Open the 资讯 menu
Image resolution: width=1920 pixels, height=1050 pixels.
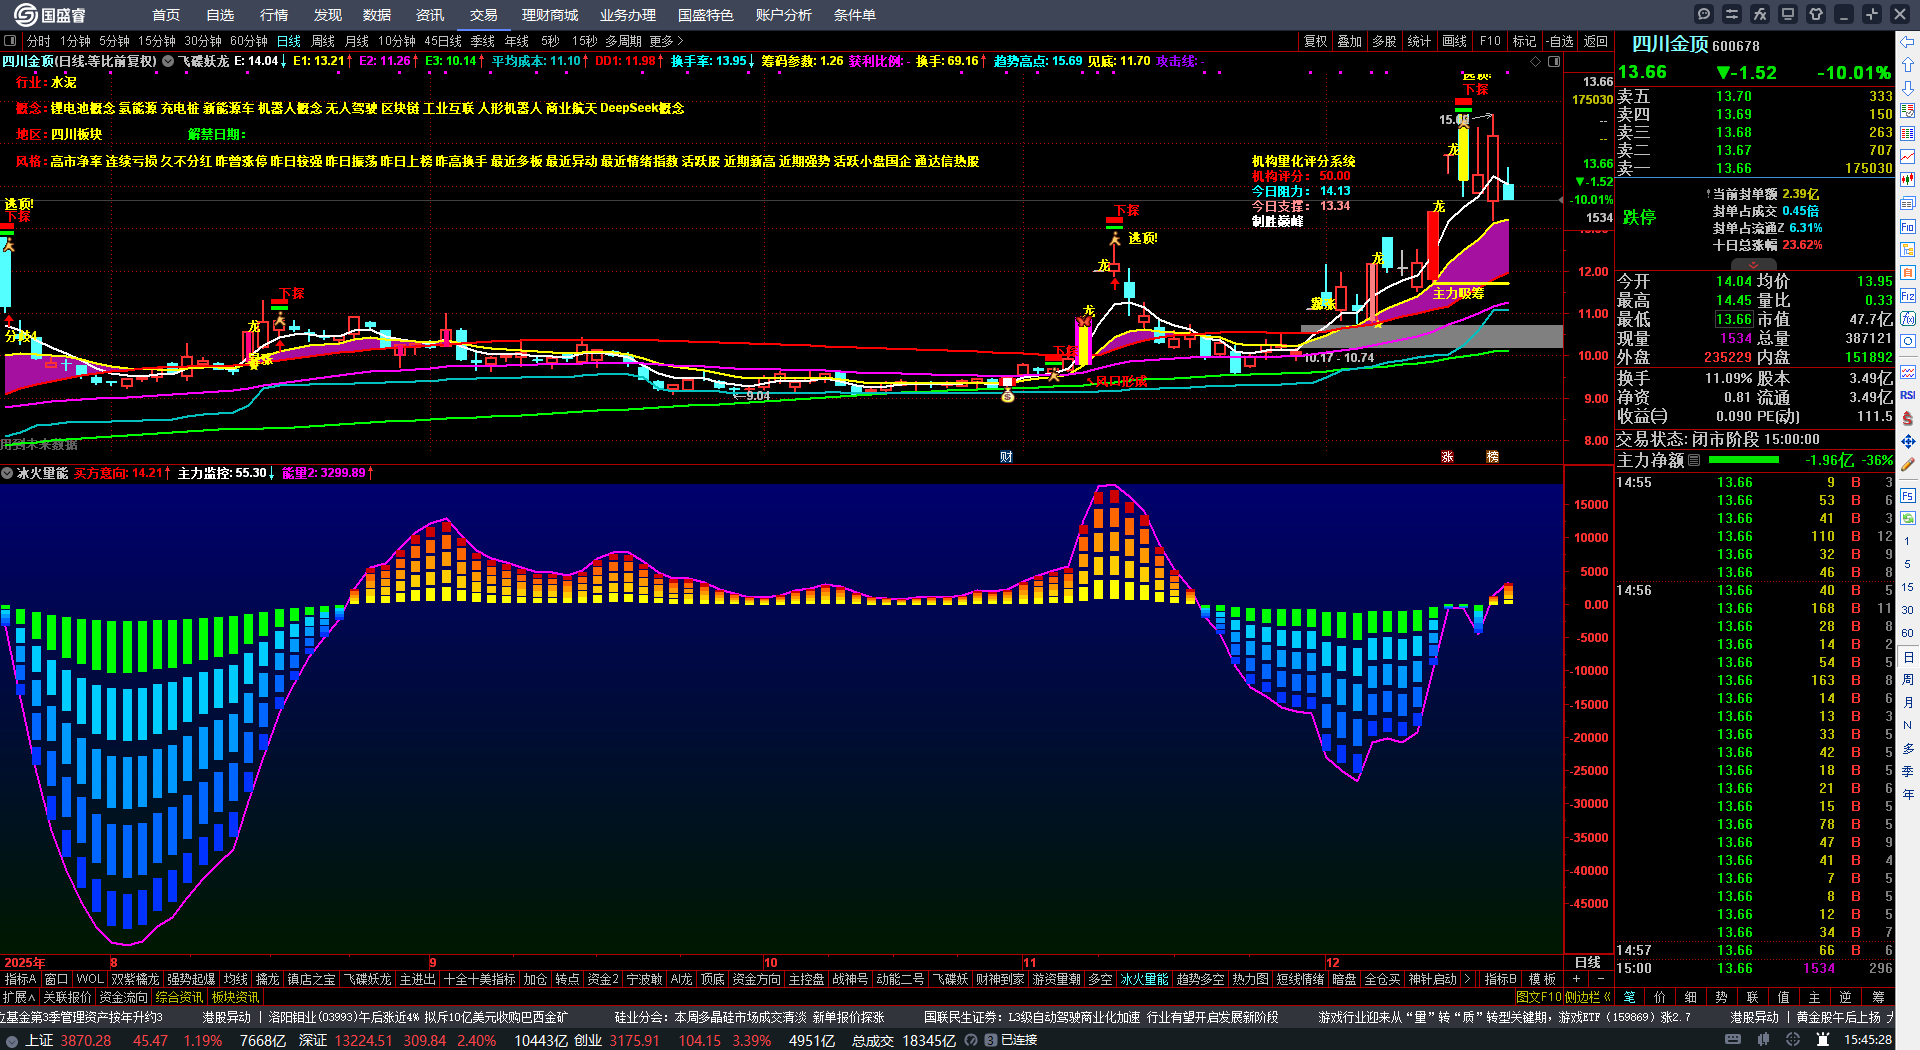coord(430,15)
